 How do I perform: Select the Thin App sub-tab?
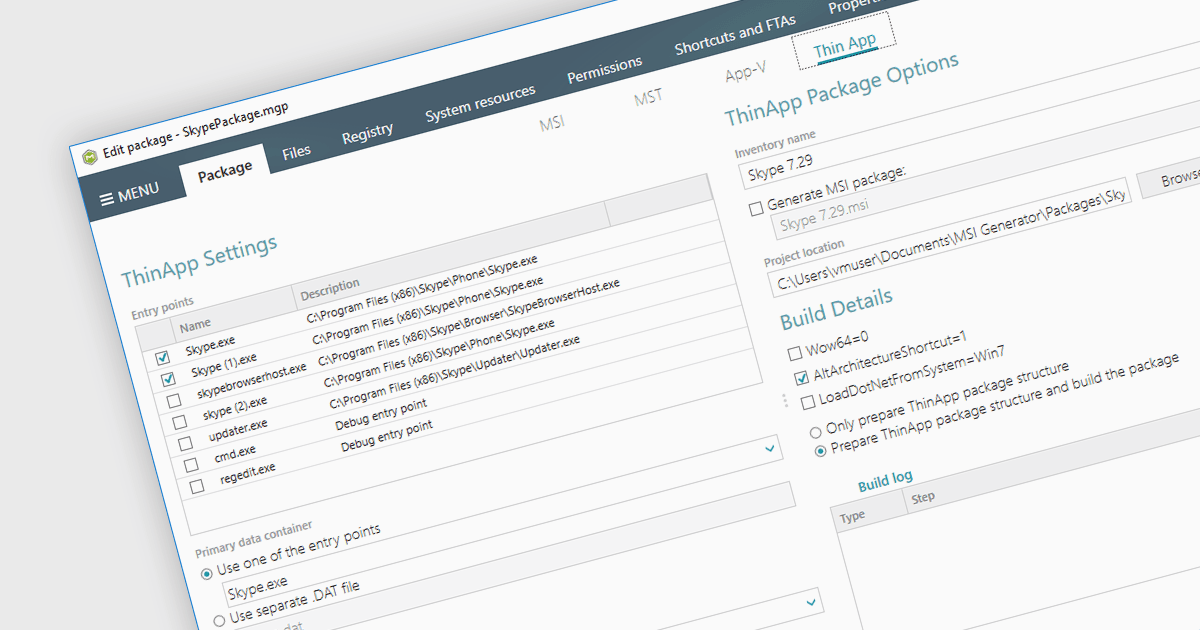click(845, 46)
